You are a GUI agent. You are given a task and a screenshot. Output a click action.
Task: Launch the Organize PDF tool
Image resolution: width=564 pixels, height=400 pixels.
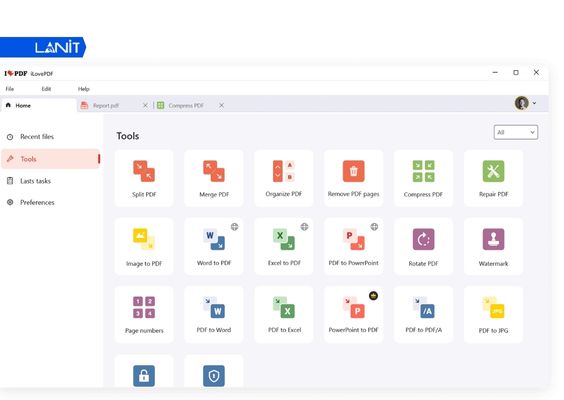[x=283, y=178]
